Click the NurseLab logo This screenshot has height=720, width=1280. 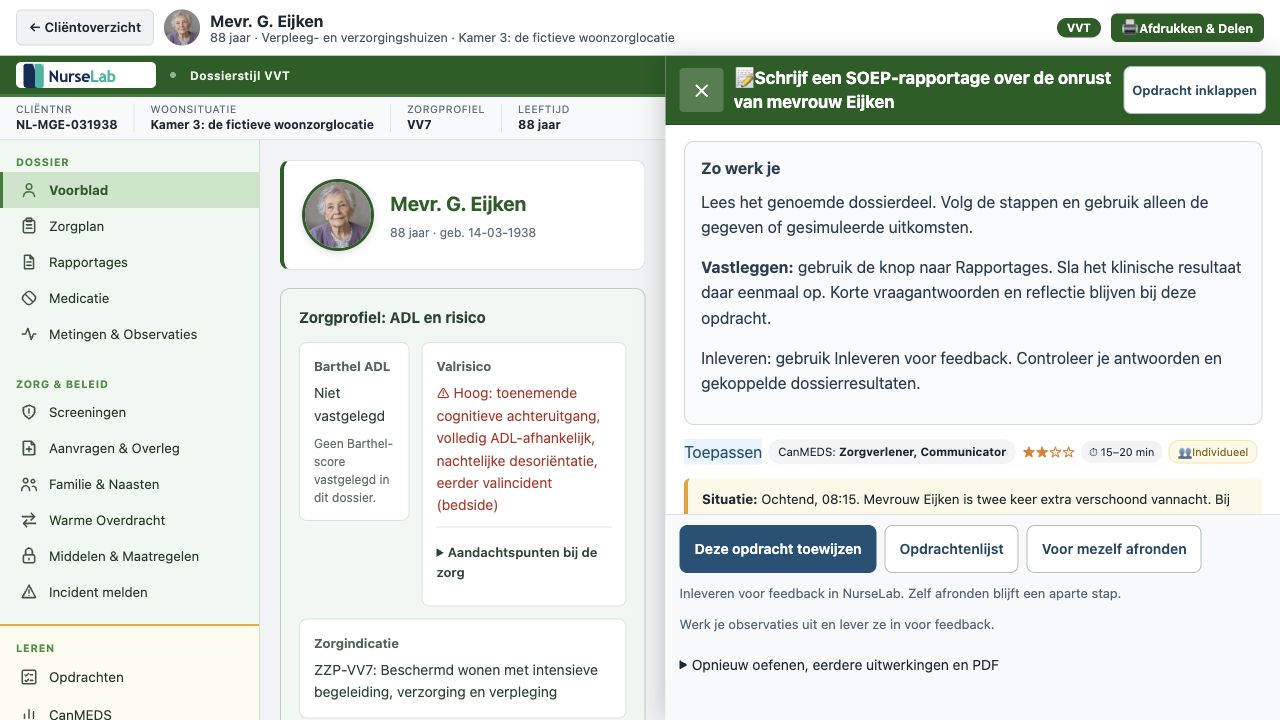point(86,75)
